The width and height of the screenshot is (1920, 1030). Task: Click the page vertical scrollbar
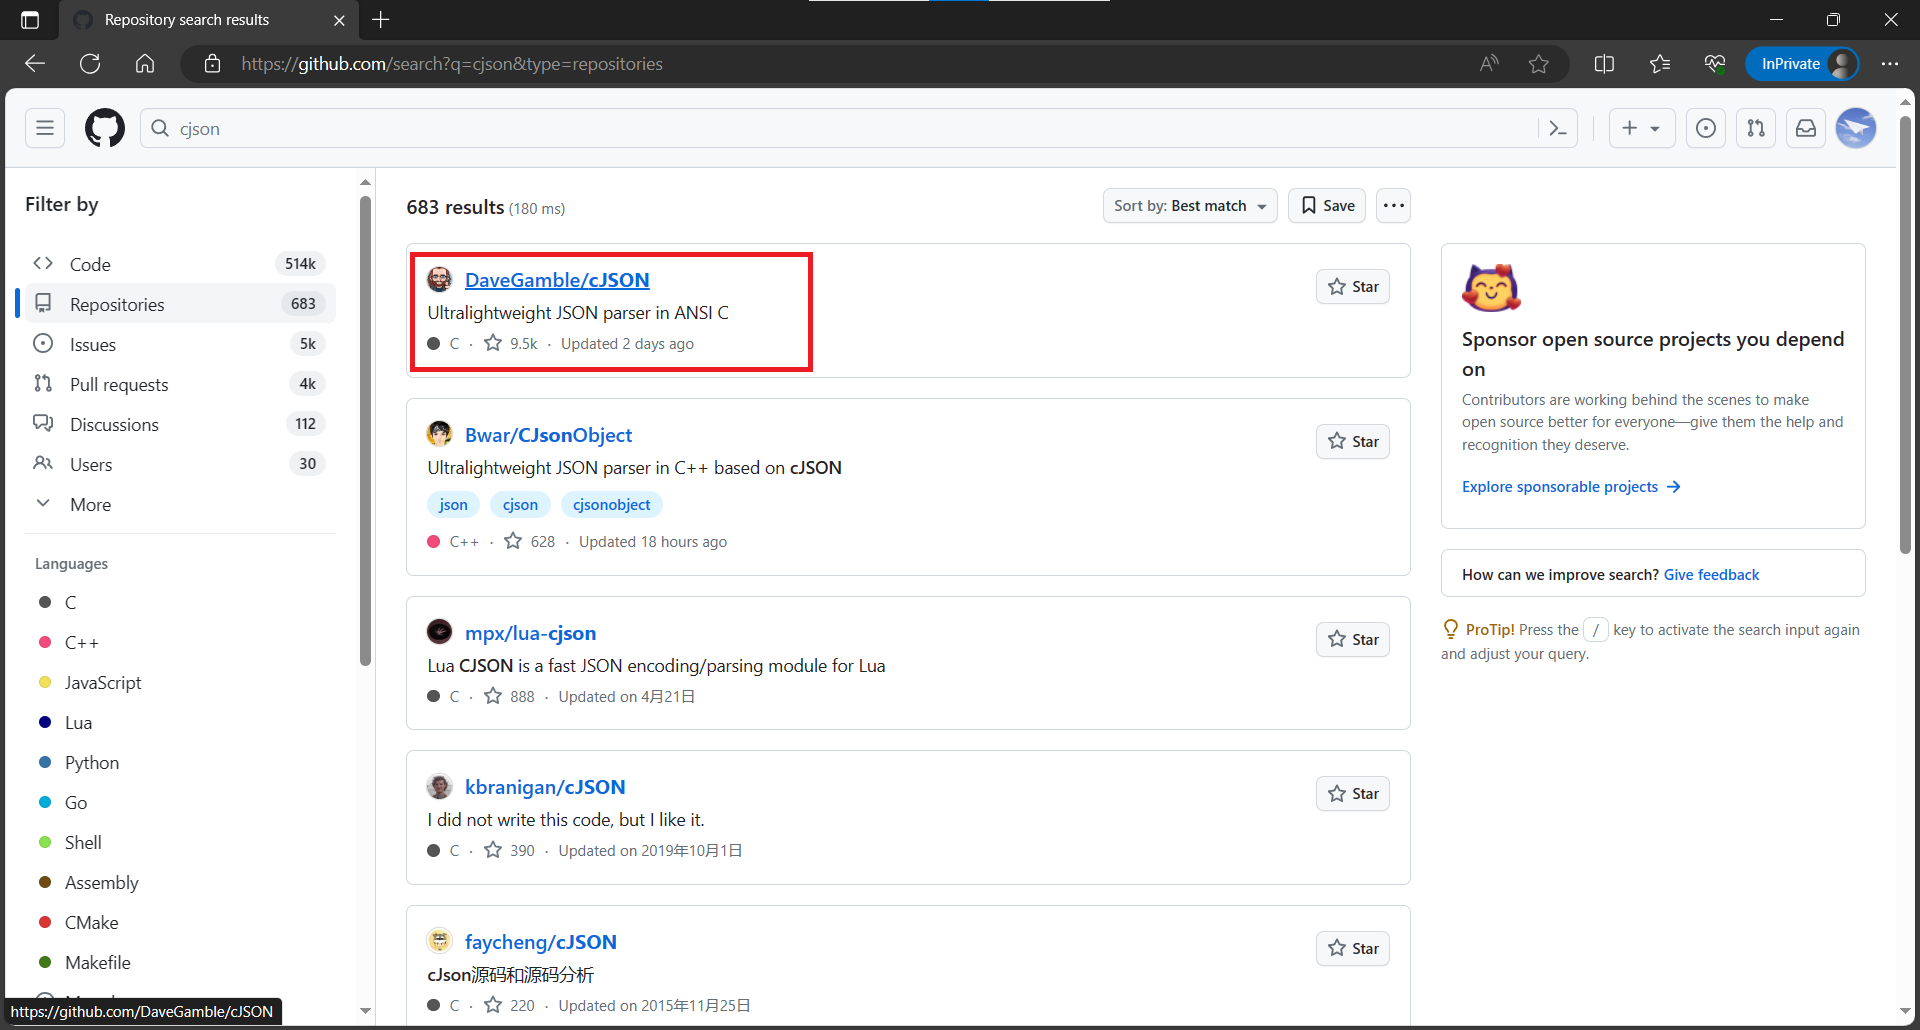coord(1905,335)
